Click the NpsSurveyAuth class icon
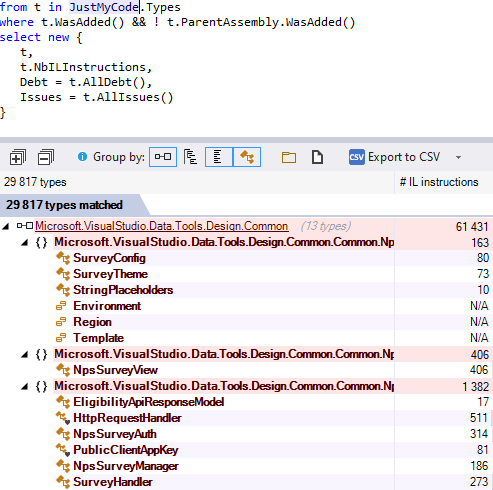This screenshot has width=493, height=490. click(63, 434)
